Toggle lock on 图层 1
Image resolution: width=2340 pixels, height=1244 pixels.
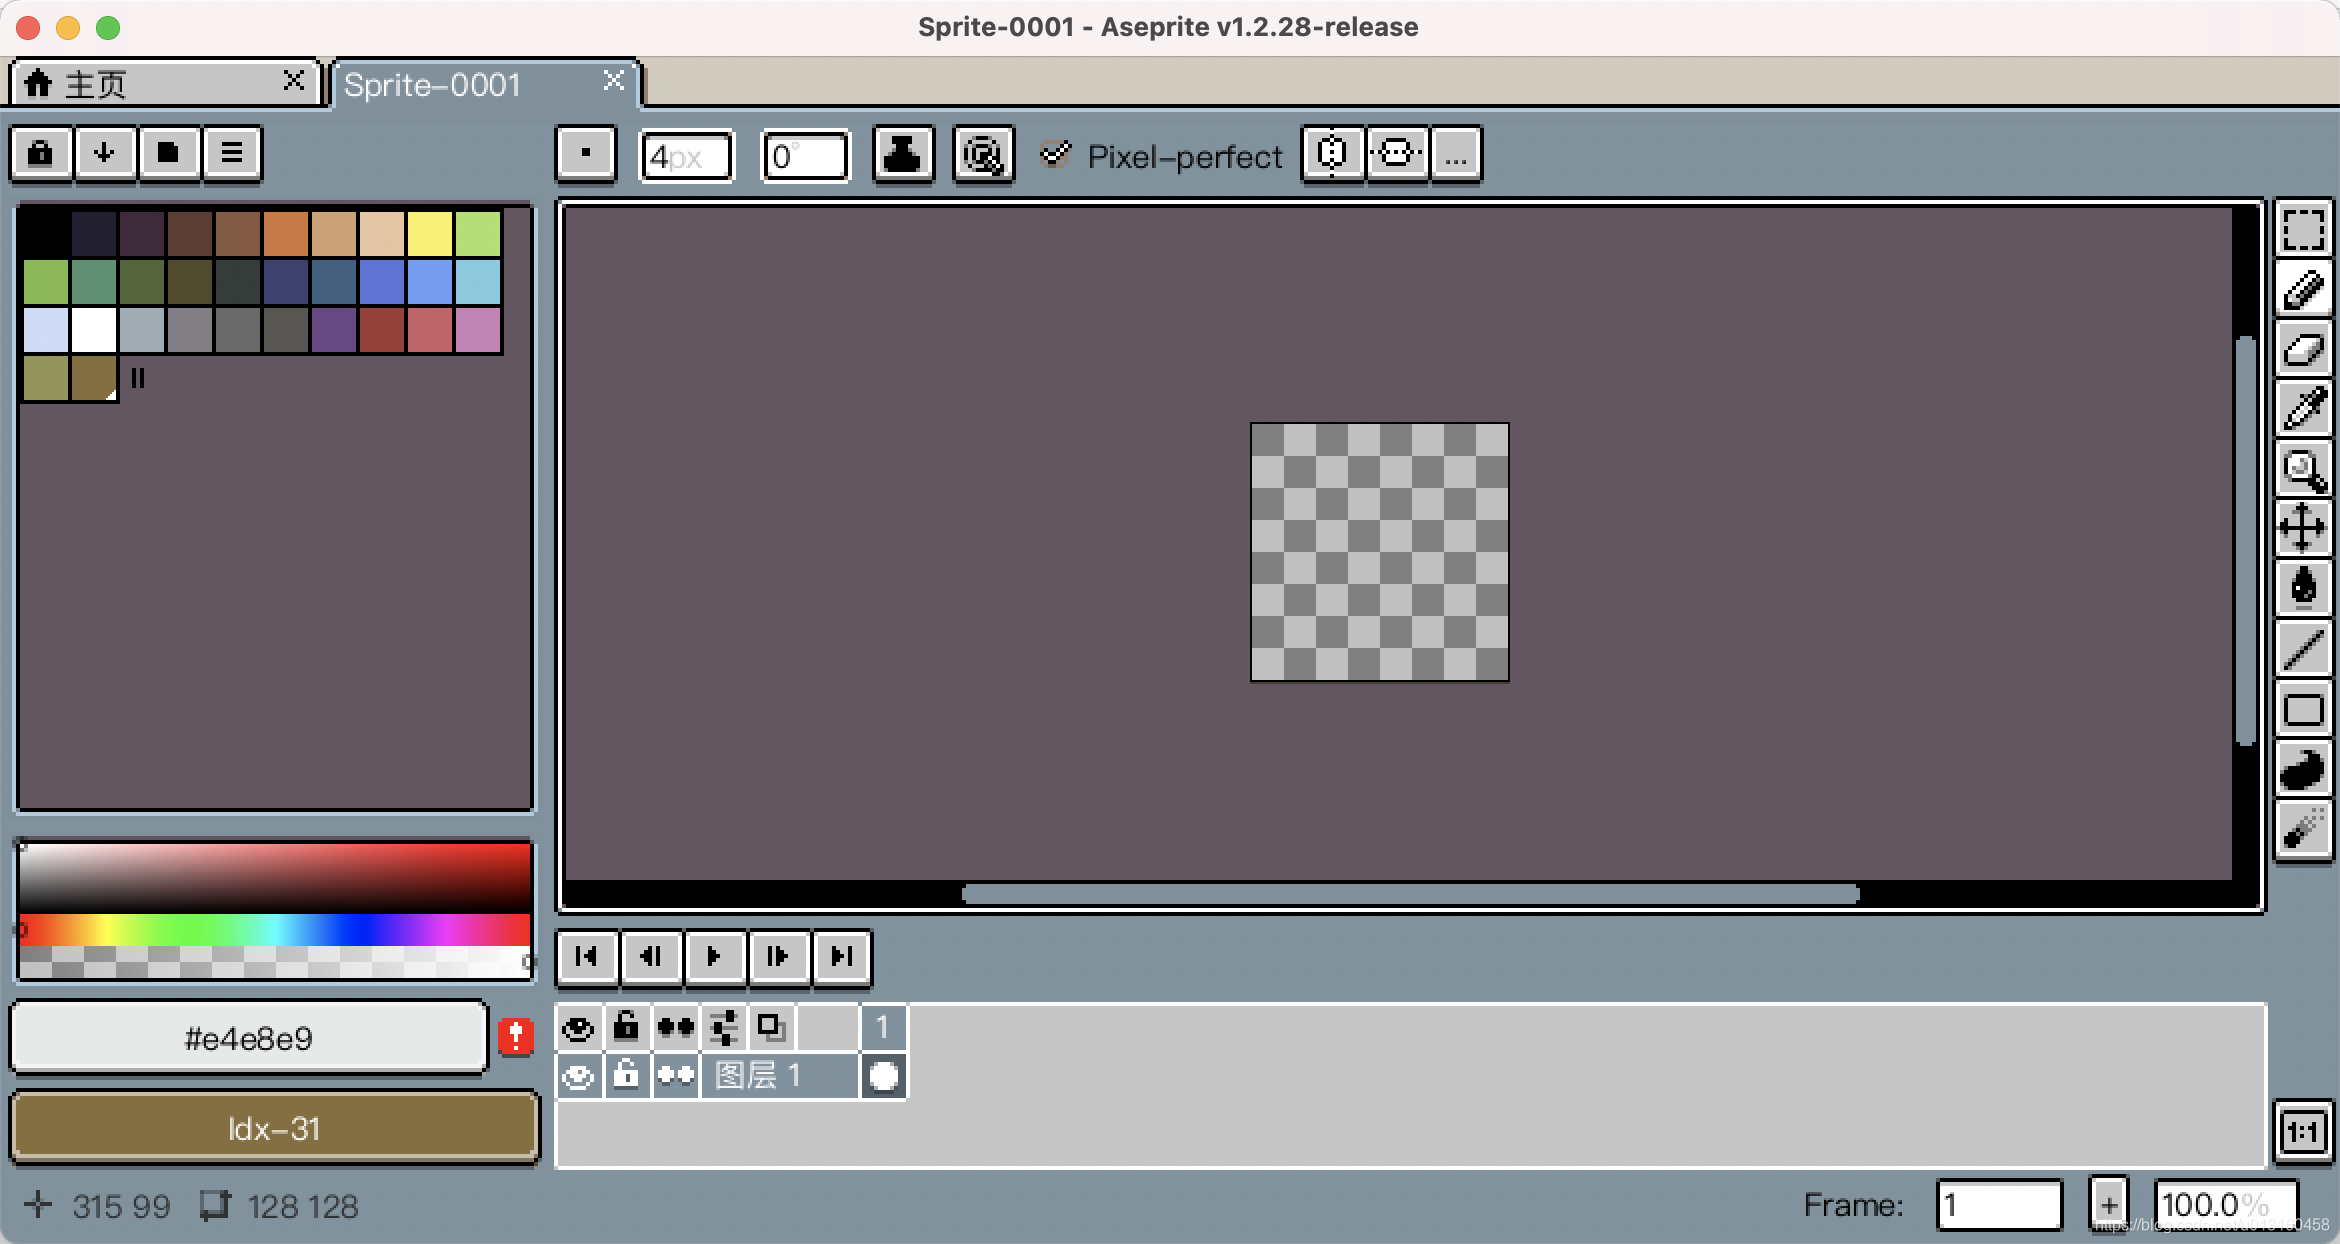click(627, 1077)
